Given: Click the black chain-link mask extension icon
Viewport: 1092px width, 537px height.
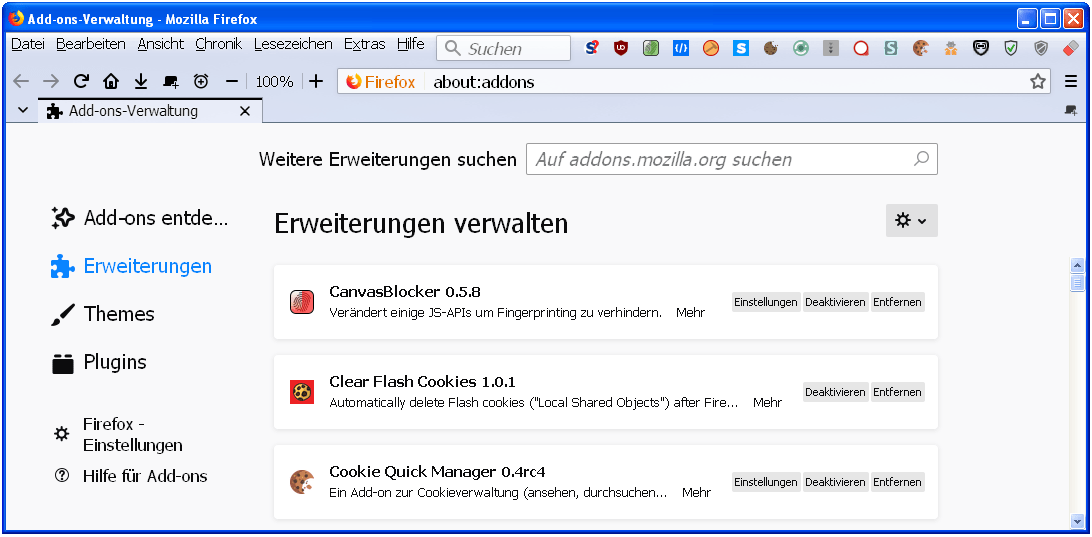Looking at the screenshot, I should [x=981, y=48].
